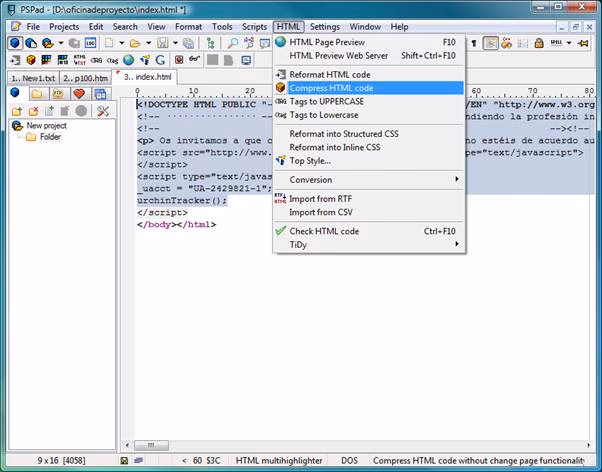
Task: Open the folder explorer tab in side panel
Action: point(37,93)
